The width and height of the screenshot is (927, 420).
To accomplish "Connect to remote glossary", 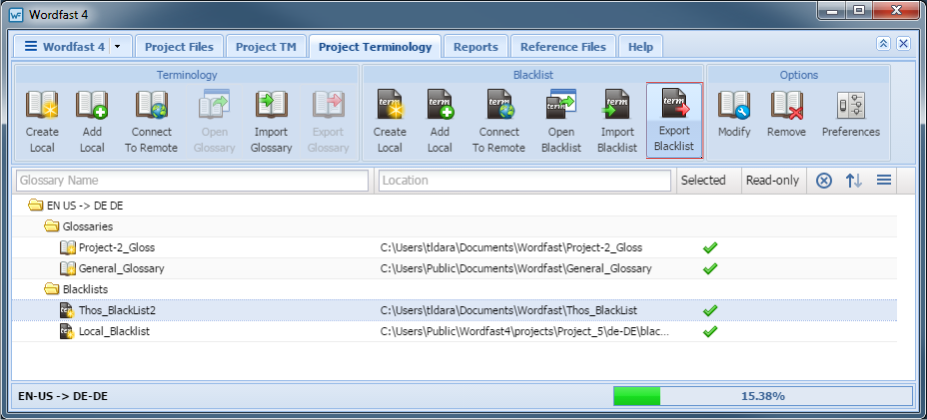I will pos(151,122).
